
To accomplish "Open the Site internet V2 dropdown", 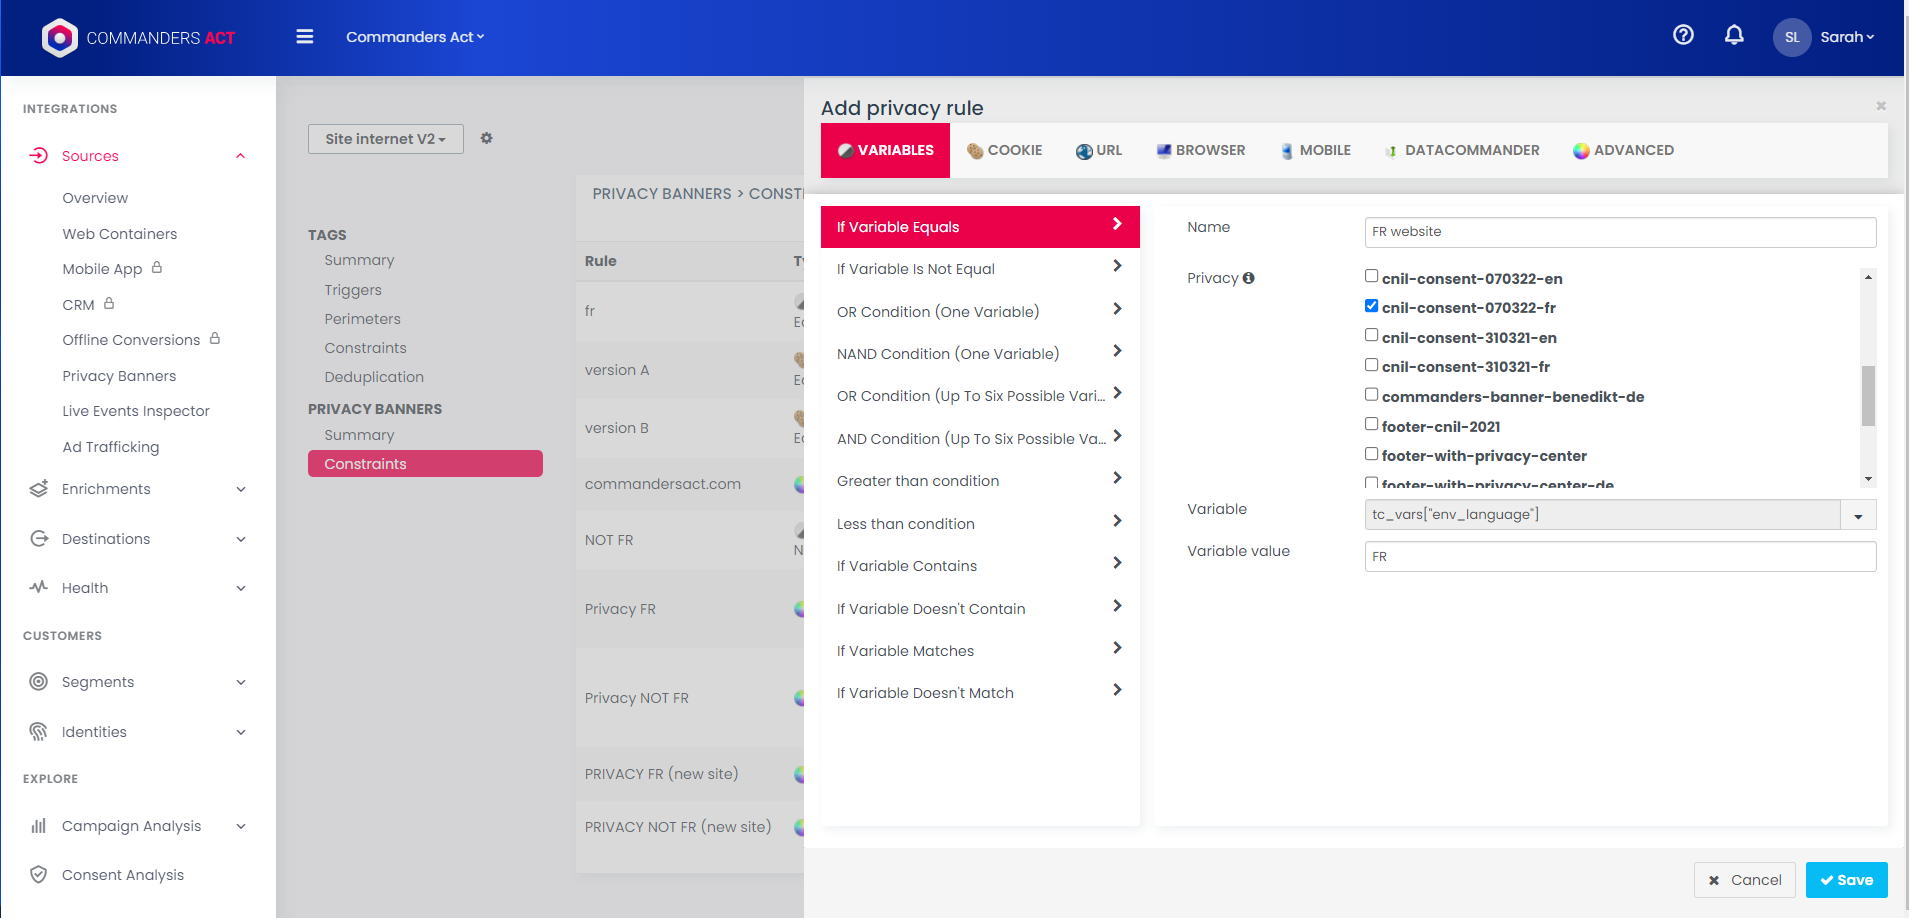I will click(385, 139).
